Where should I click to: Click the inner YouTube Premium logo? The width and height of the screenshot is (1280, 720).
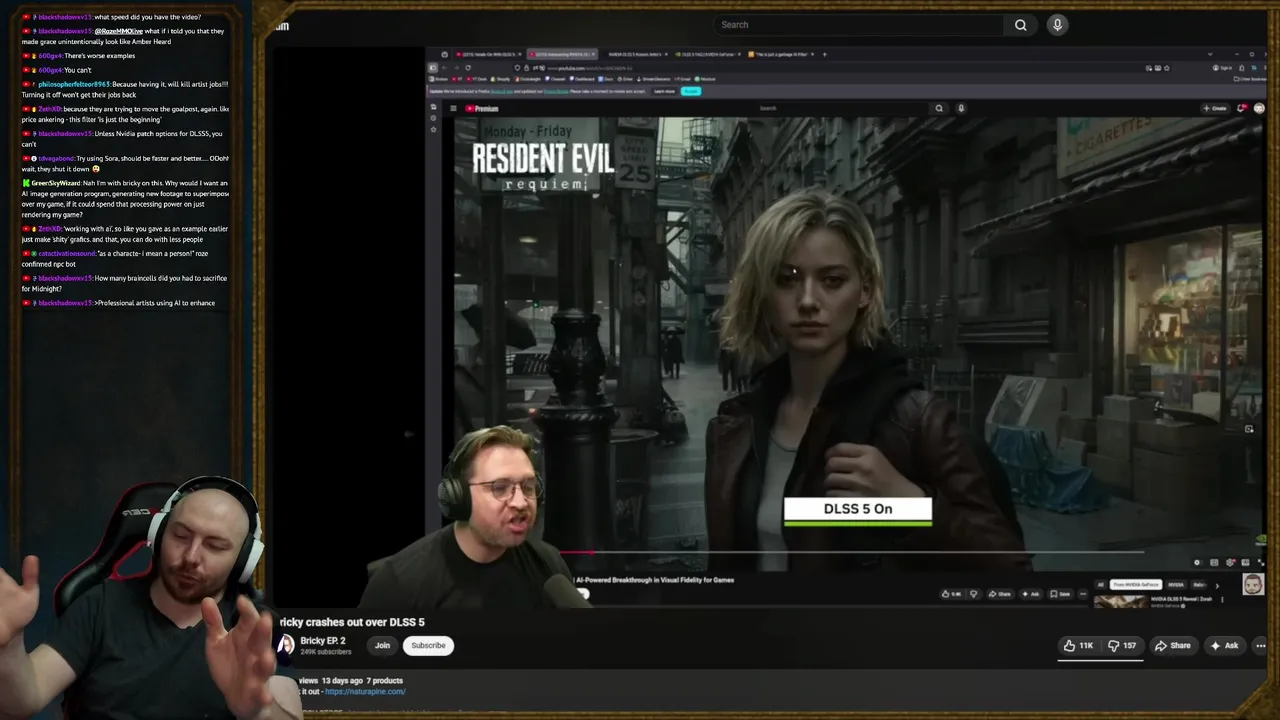click(482, 108)
